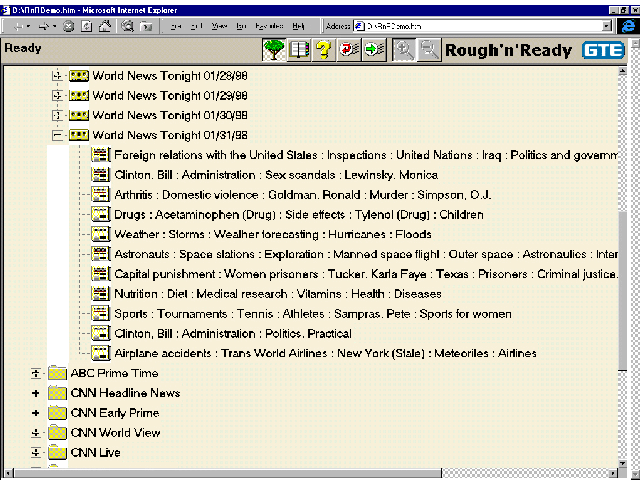Click the tree view icon in toolbar
Screen dimensions: 640x480
click(x=274, y=50)
